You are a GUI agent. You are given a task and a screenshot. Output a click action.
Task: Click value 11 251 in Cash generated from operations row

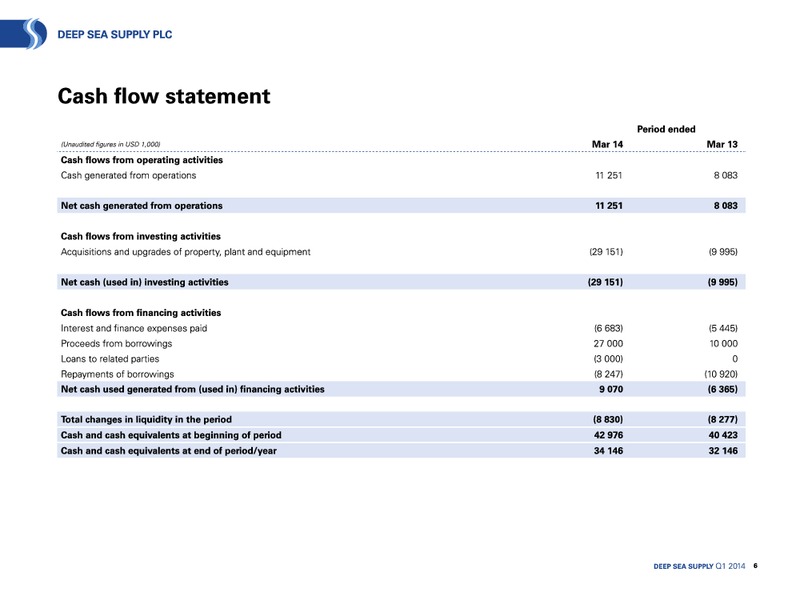pyautogui.click(x=609, y=175)
